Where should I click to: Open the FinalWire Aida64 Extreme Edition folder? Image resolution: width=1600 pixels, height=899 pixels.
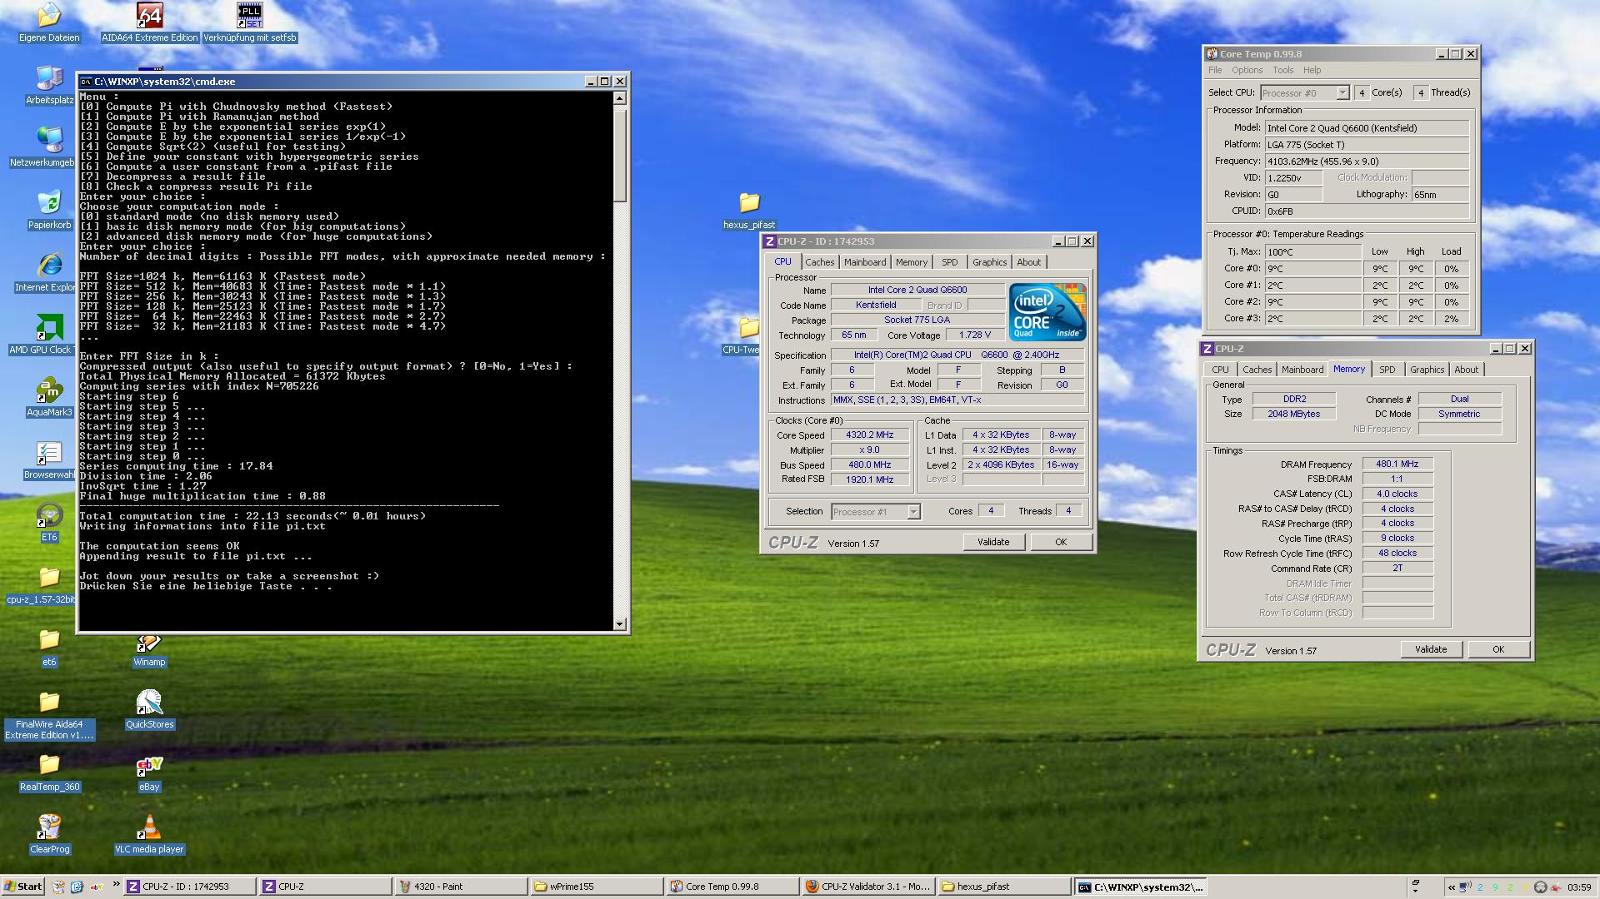[49, 703]
